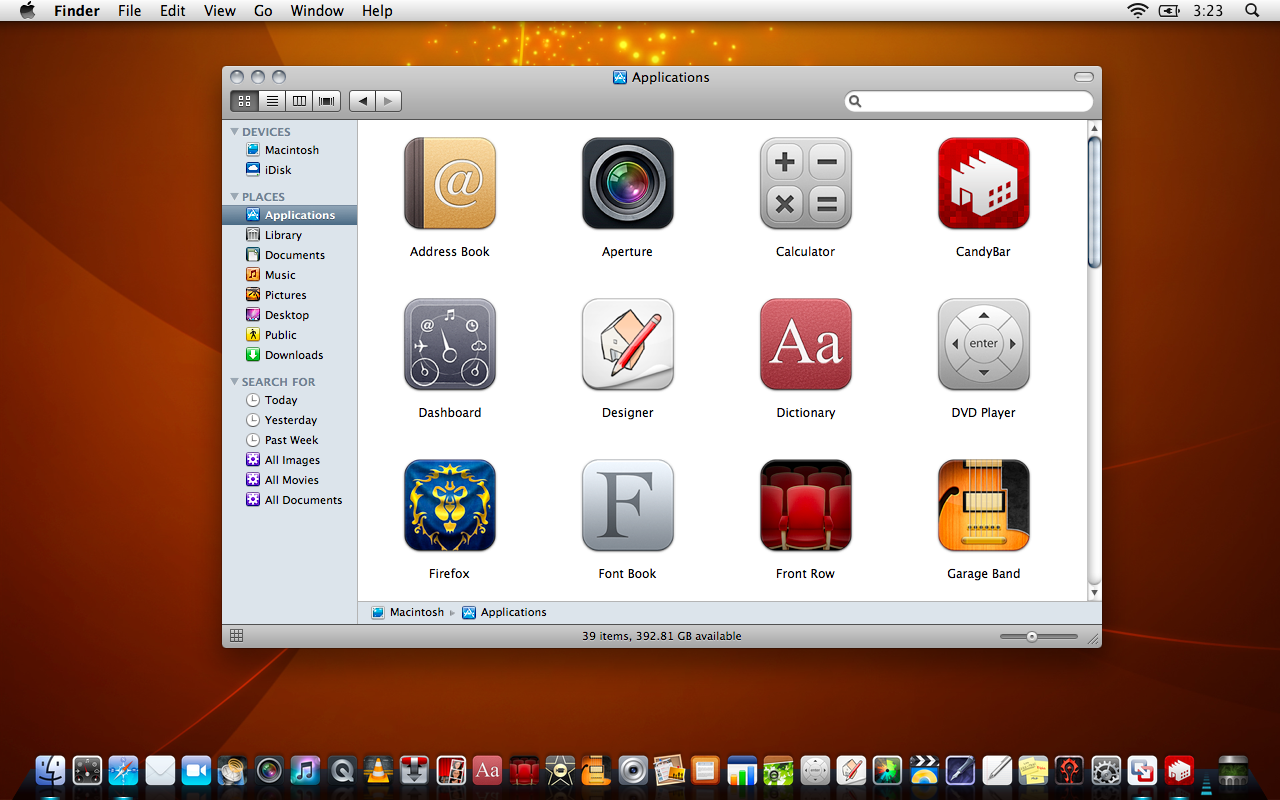1280x800 pixels.
Task: Open the Trash in the Dock
Action: [x=1232, y=770]
